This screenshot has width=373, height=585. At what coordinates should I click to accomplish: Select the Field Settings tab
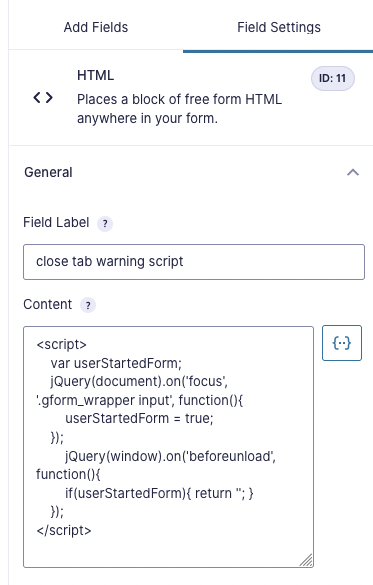(x=279, y=27)
